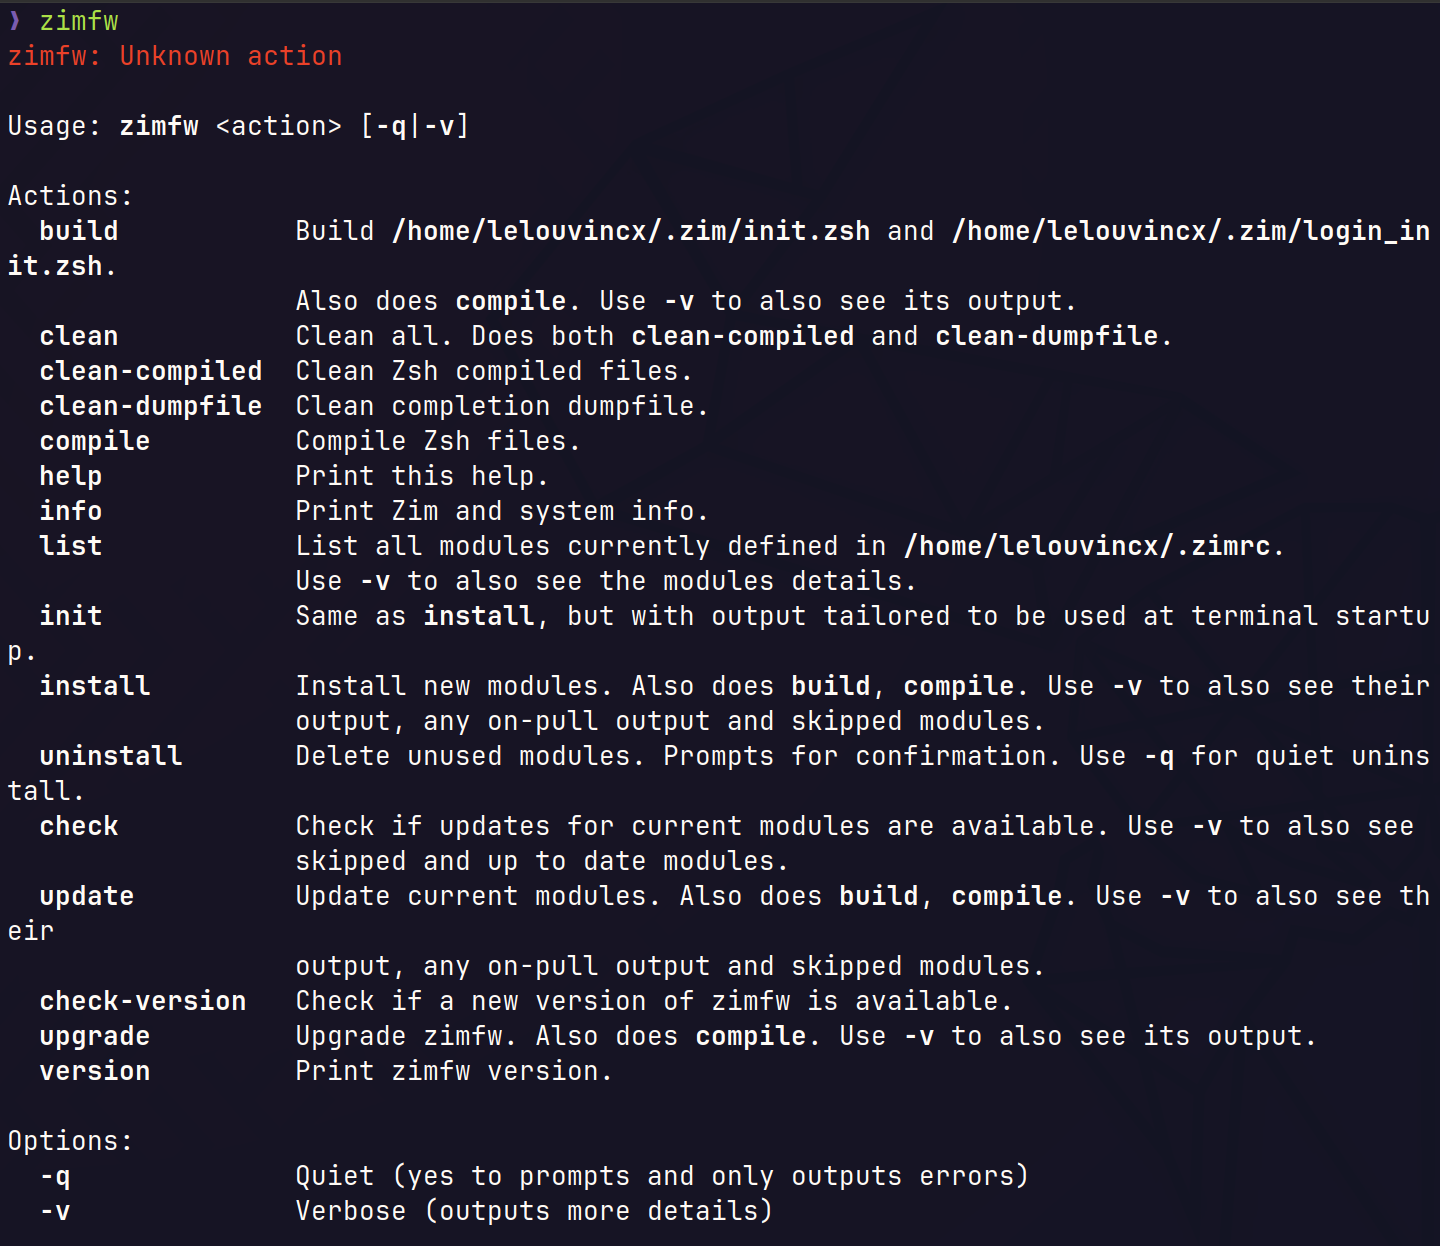Select the clean-compiled action name in the left column
Screen dimensions: 1440x1246
pyautogui.click(x=150, y=371)
